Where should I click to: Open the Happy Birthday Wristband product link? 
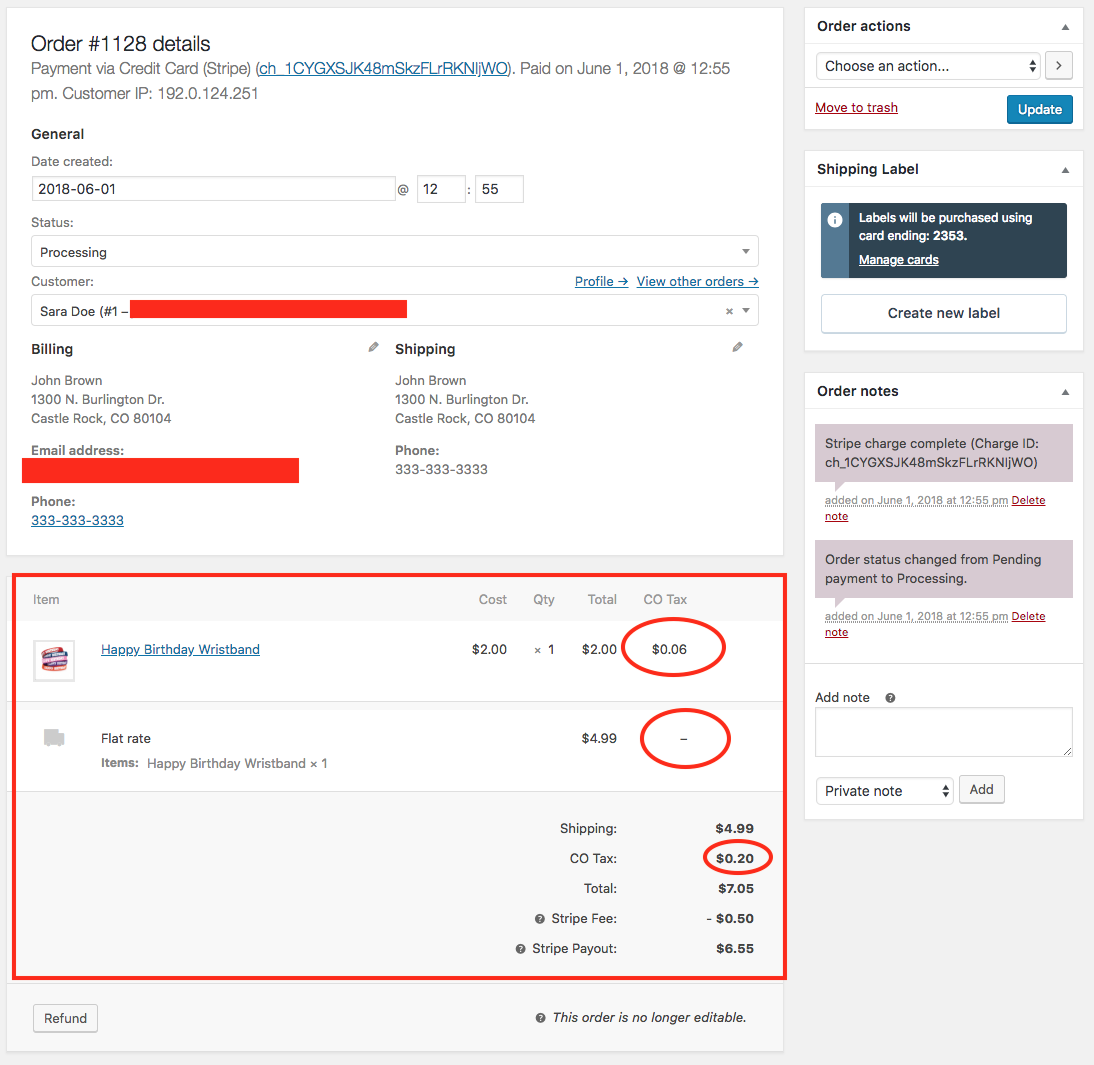[x=180, y=649]
